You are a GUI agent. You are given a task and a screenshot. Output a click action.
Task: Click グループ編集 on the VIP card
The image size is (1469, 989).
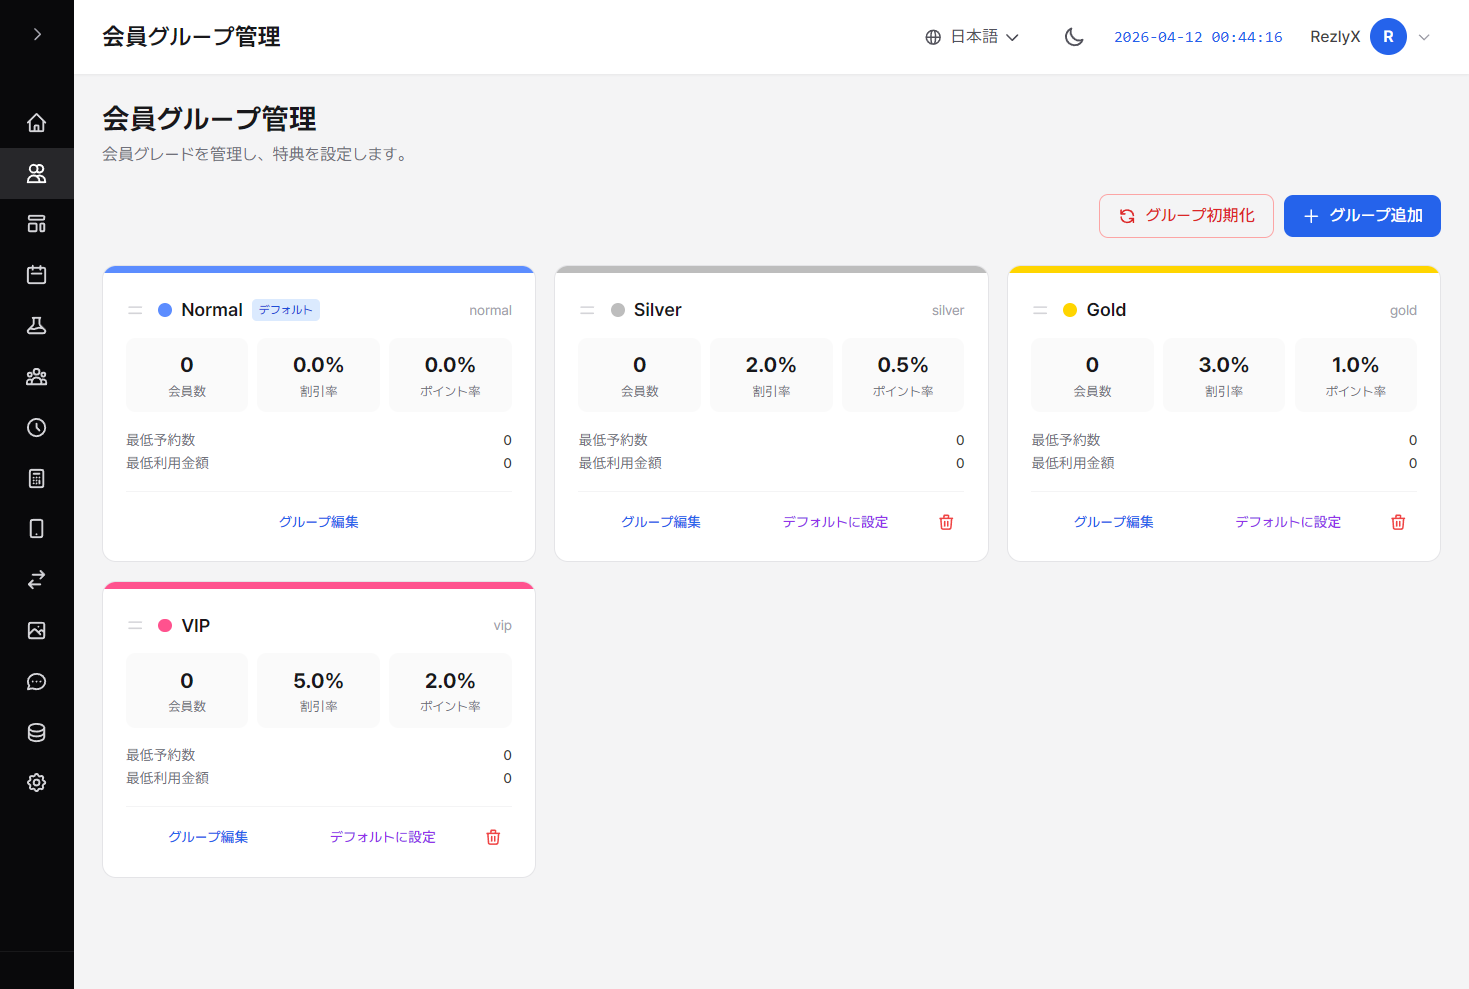click(x=208, y=837)
